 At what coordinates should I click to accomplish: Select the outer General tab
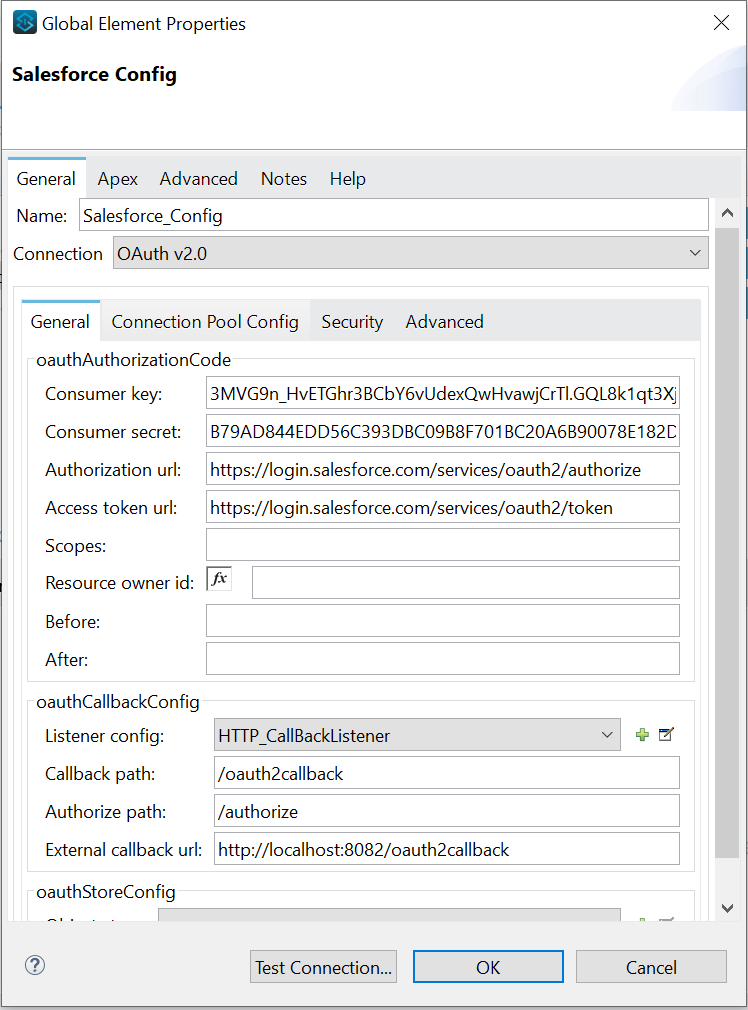46,178
